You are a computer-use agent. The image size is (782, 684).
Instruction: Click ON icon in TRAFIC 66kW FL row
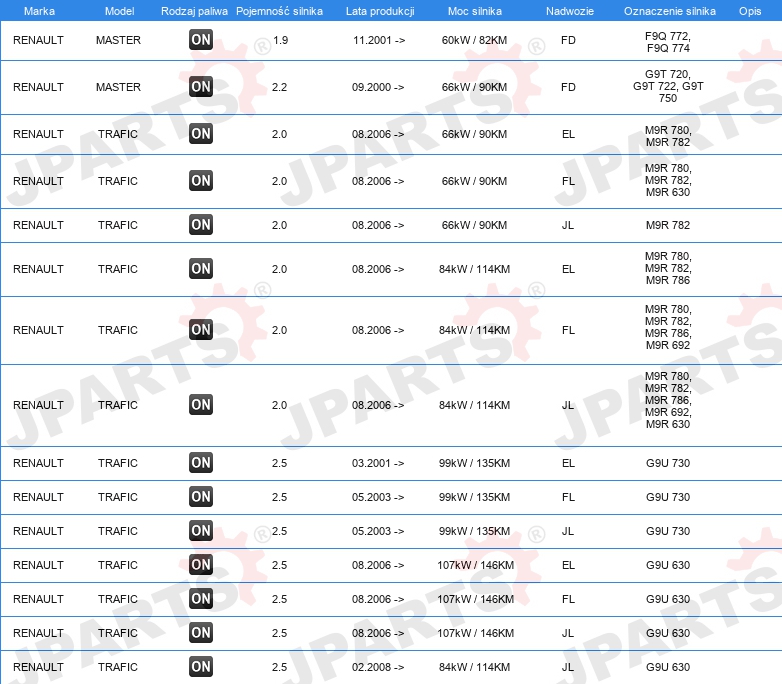[x=201, y=181]
